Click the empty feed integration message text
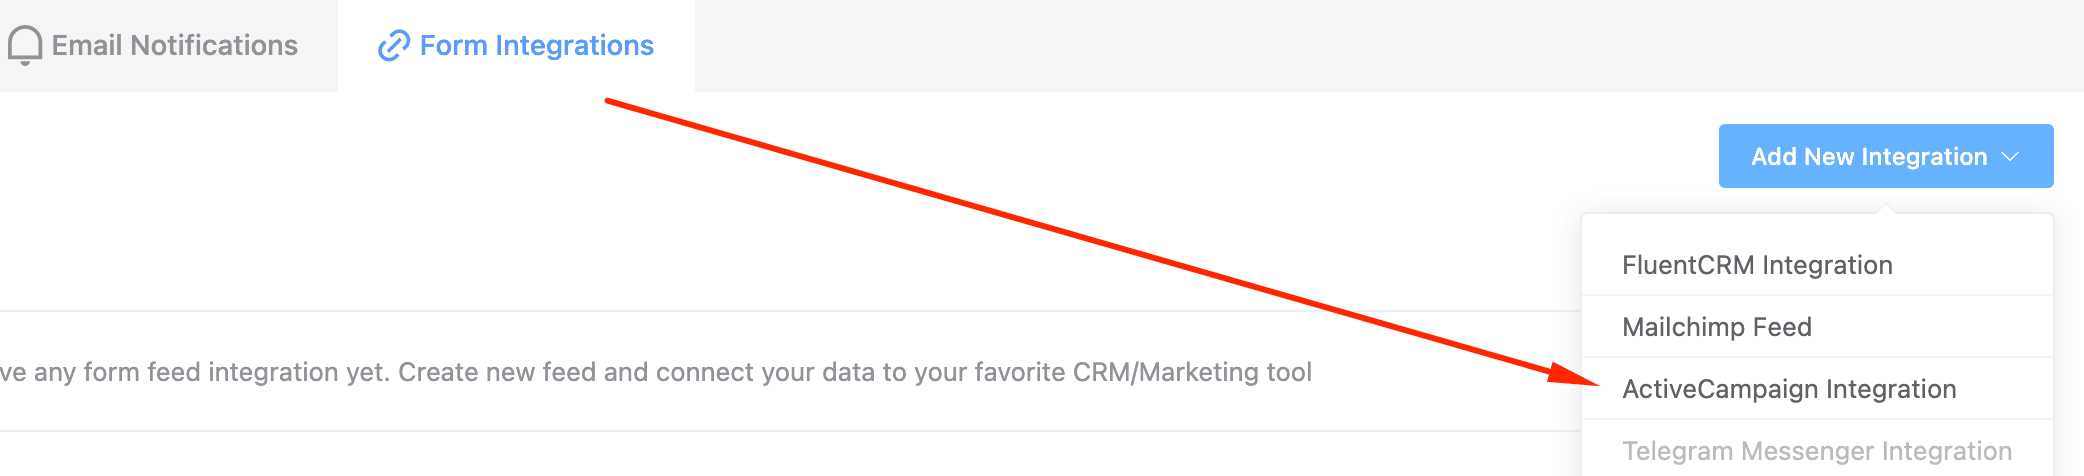This screenshot has height=476, width=2084. click(x=656, y=372)
